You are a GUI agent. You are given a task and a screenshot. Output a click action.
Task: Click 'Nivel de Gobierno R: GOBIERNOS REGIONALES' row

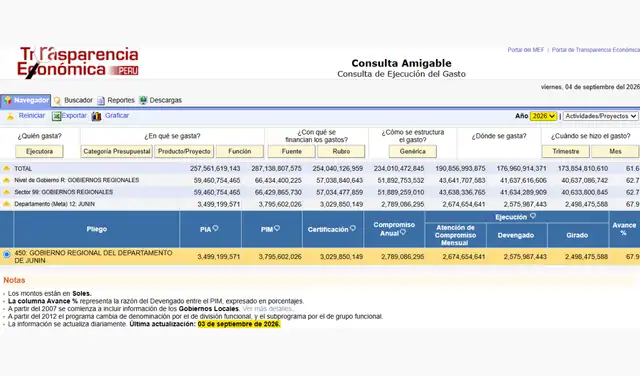click(77, 180)
